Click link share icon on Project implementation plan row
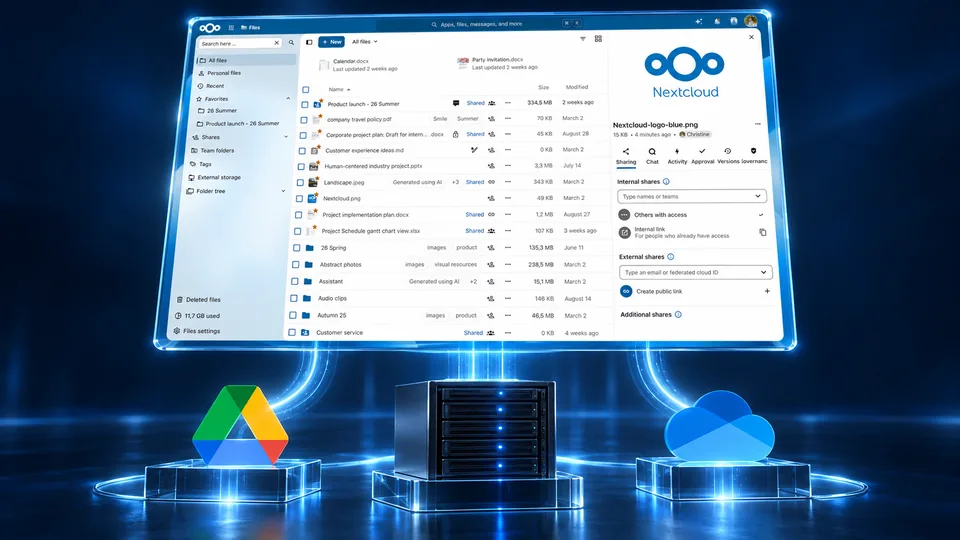The height and width of the screenshot is (540, 960). (x=491, y=214)
